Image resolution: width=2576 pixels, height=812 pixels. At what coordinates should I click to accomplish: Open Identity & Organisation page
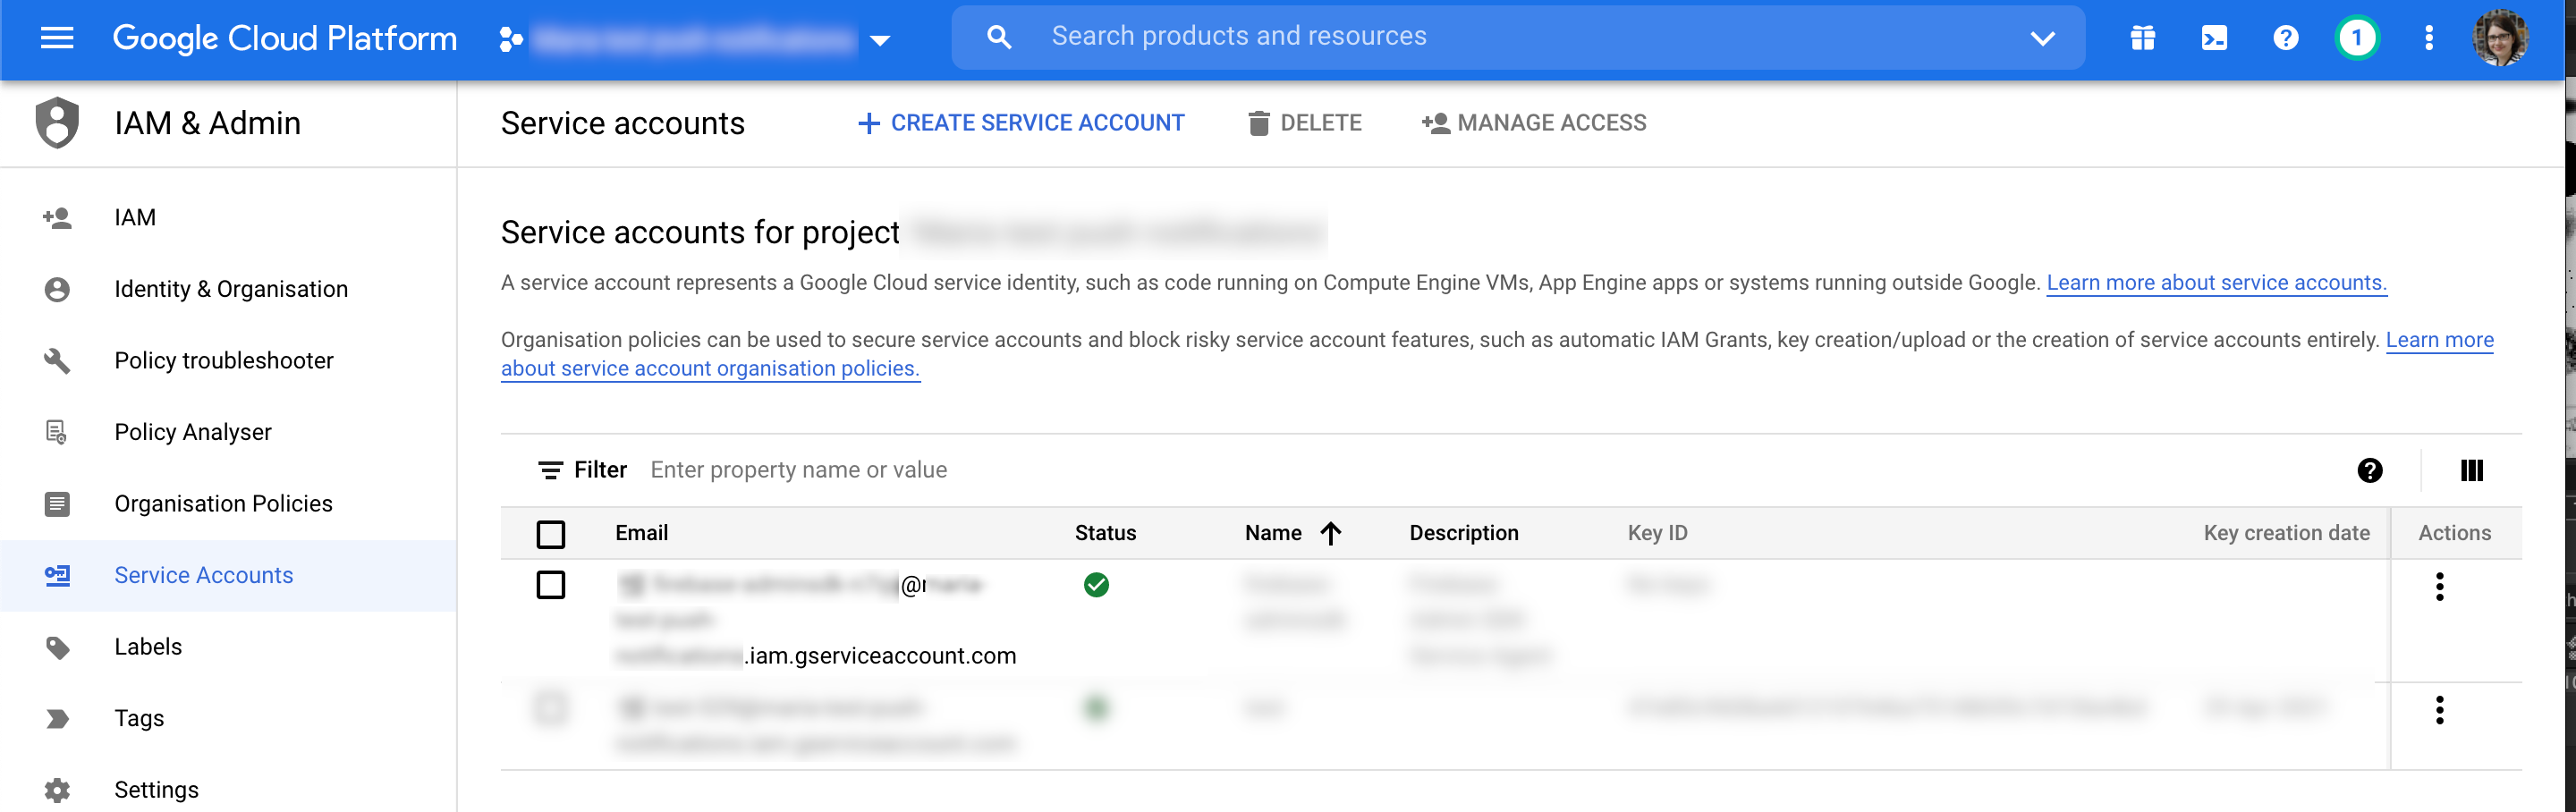coord(228,289)
